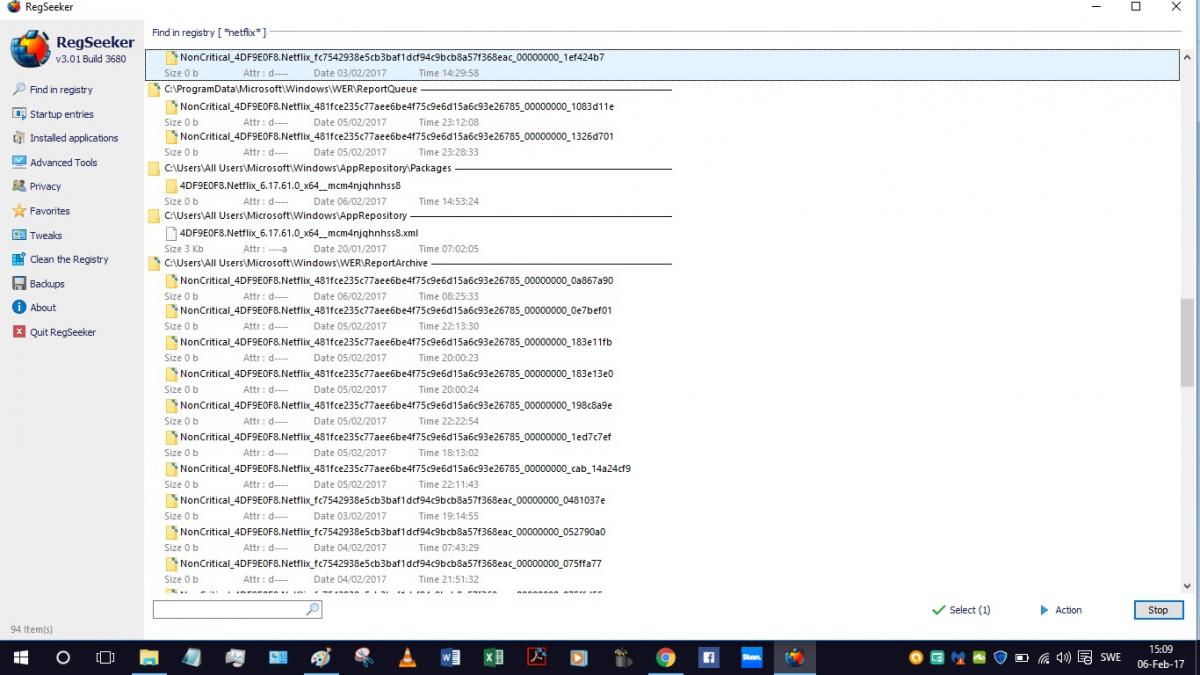Click the file icon for the Netflix .xml entry
This screenshot has width=1200, height=675.
pos(172,233)
